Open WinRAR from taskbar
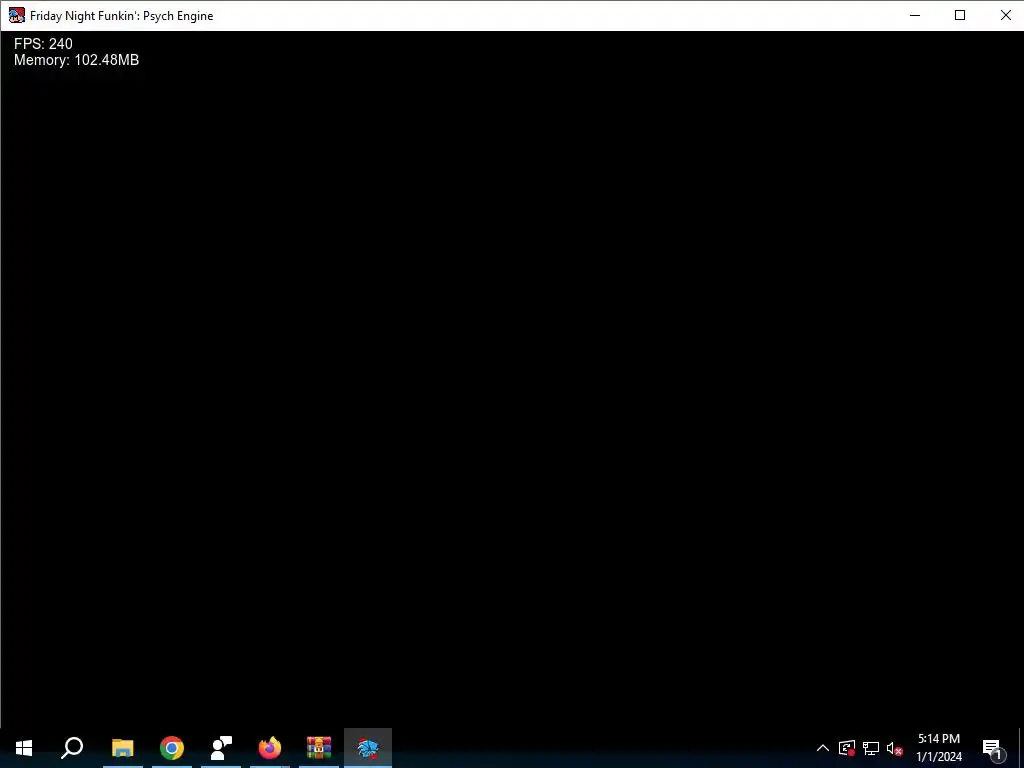 pos(319,748)
